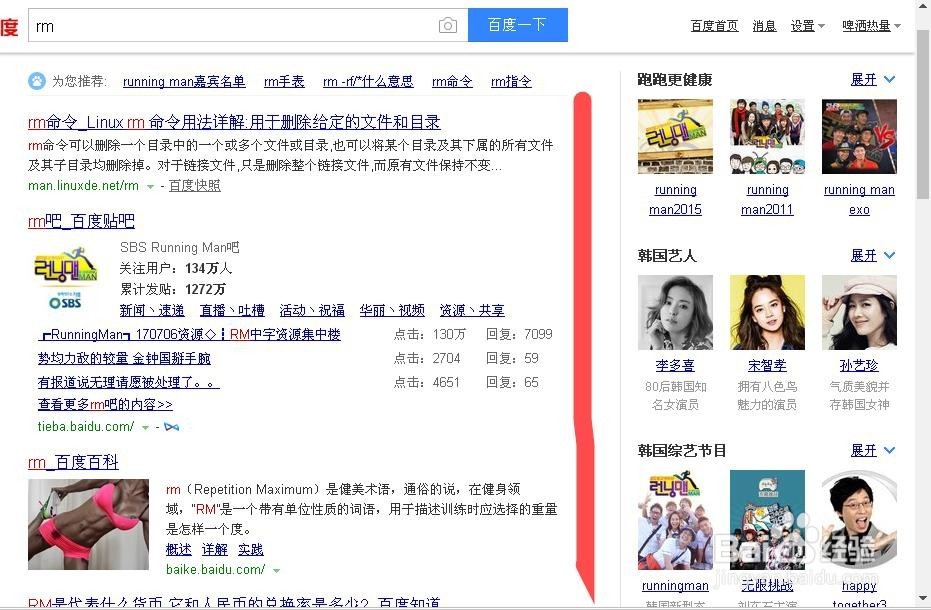Click the 百度一下 search button
Viewport: 931px width, 610px height.
click(x=518, y=25)
